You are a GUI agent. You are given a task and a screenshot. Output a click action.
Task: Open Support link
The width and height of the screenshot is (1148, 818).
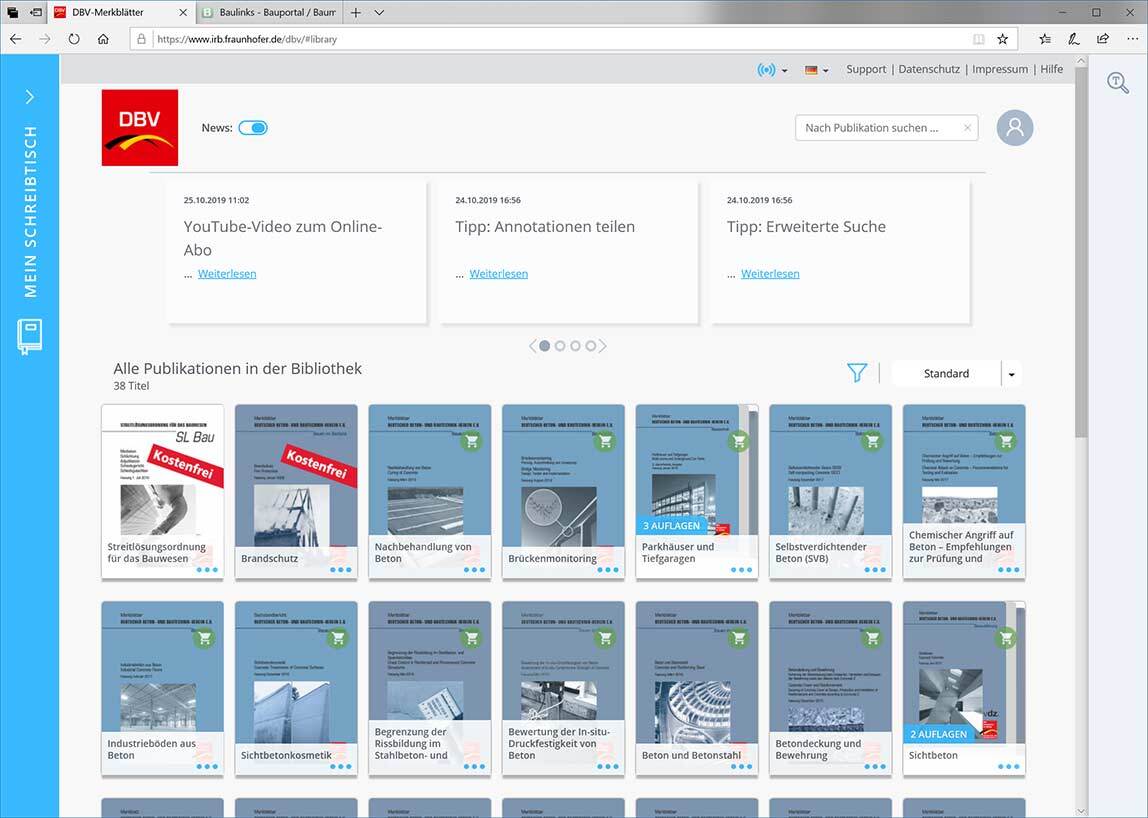pyautogui.click(x=866, y=69)
